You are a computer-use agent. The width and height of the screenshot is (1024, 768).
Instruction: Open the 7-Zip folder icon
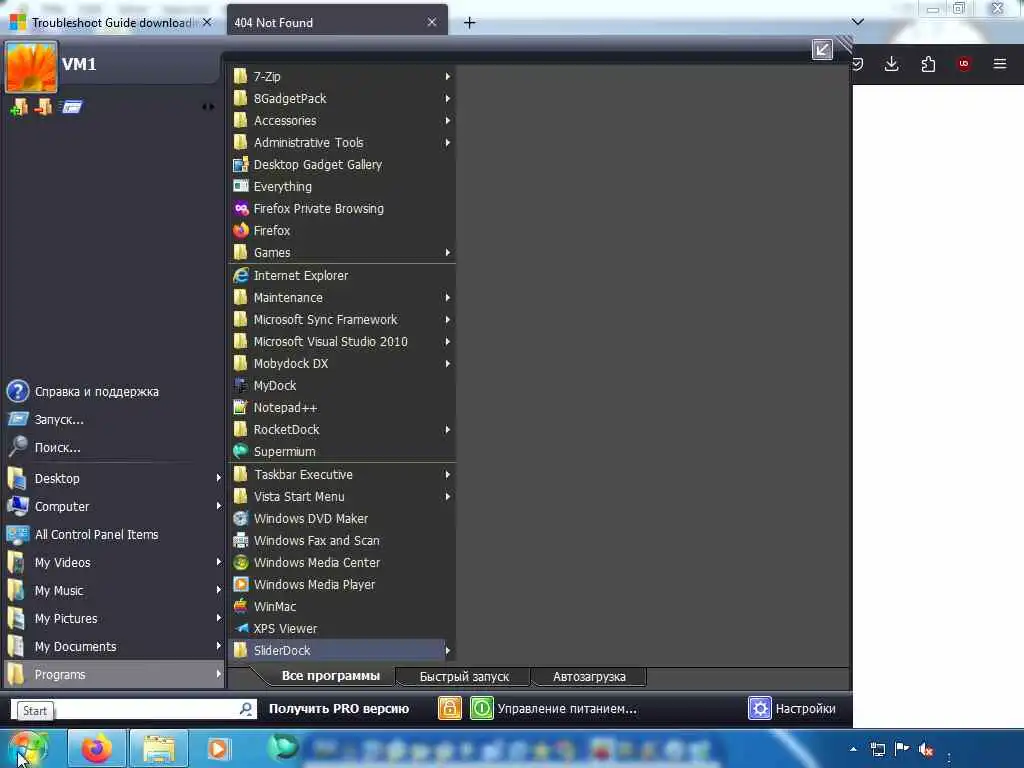point(240,76)
